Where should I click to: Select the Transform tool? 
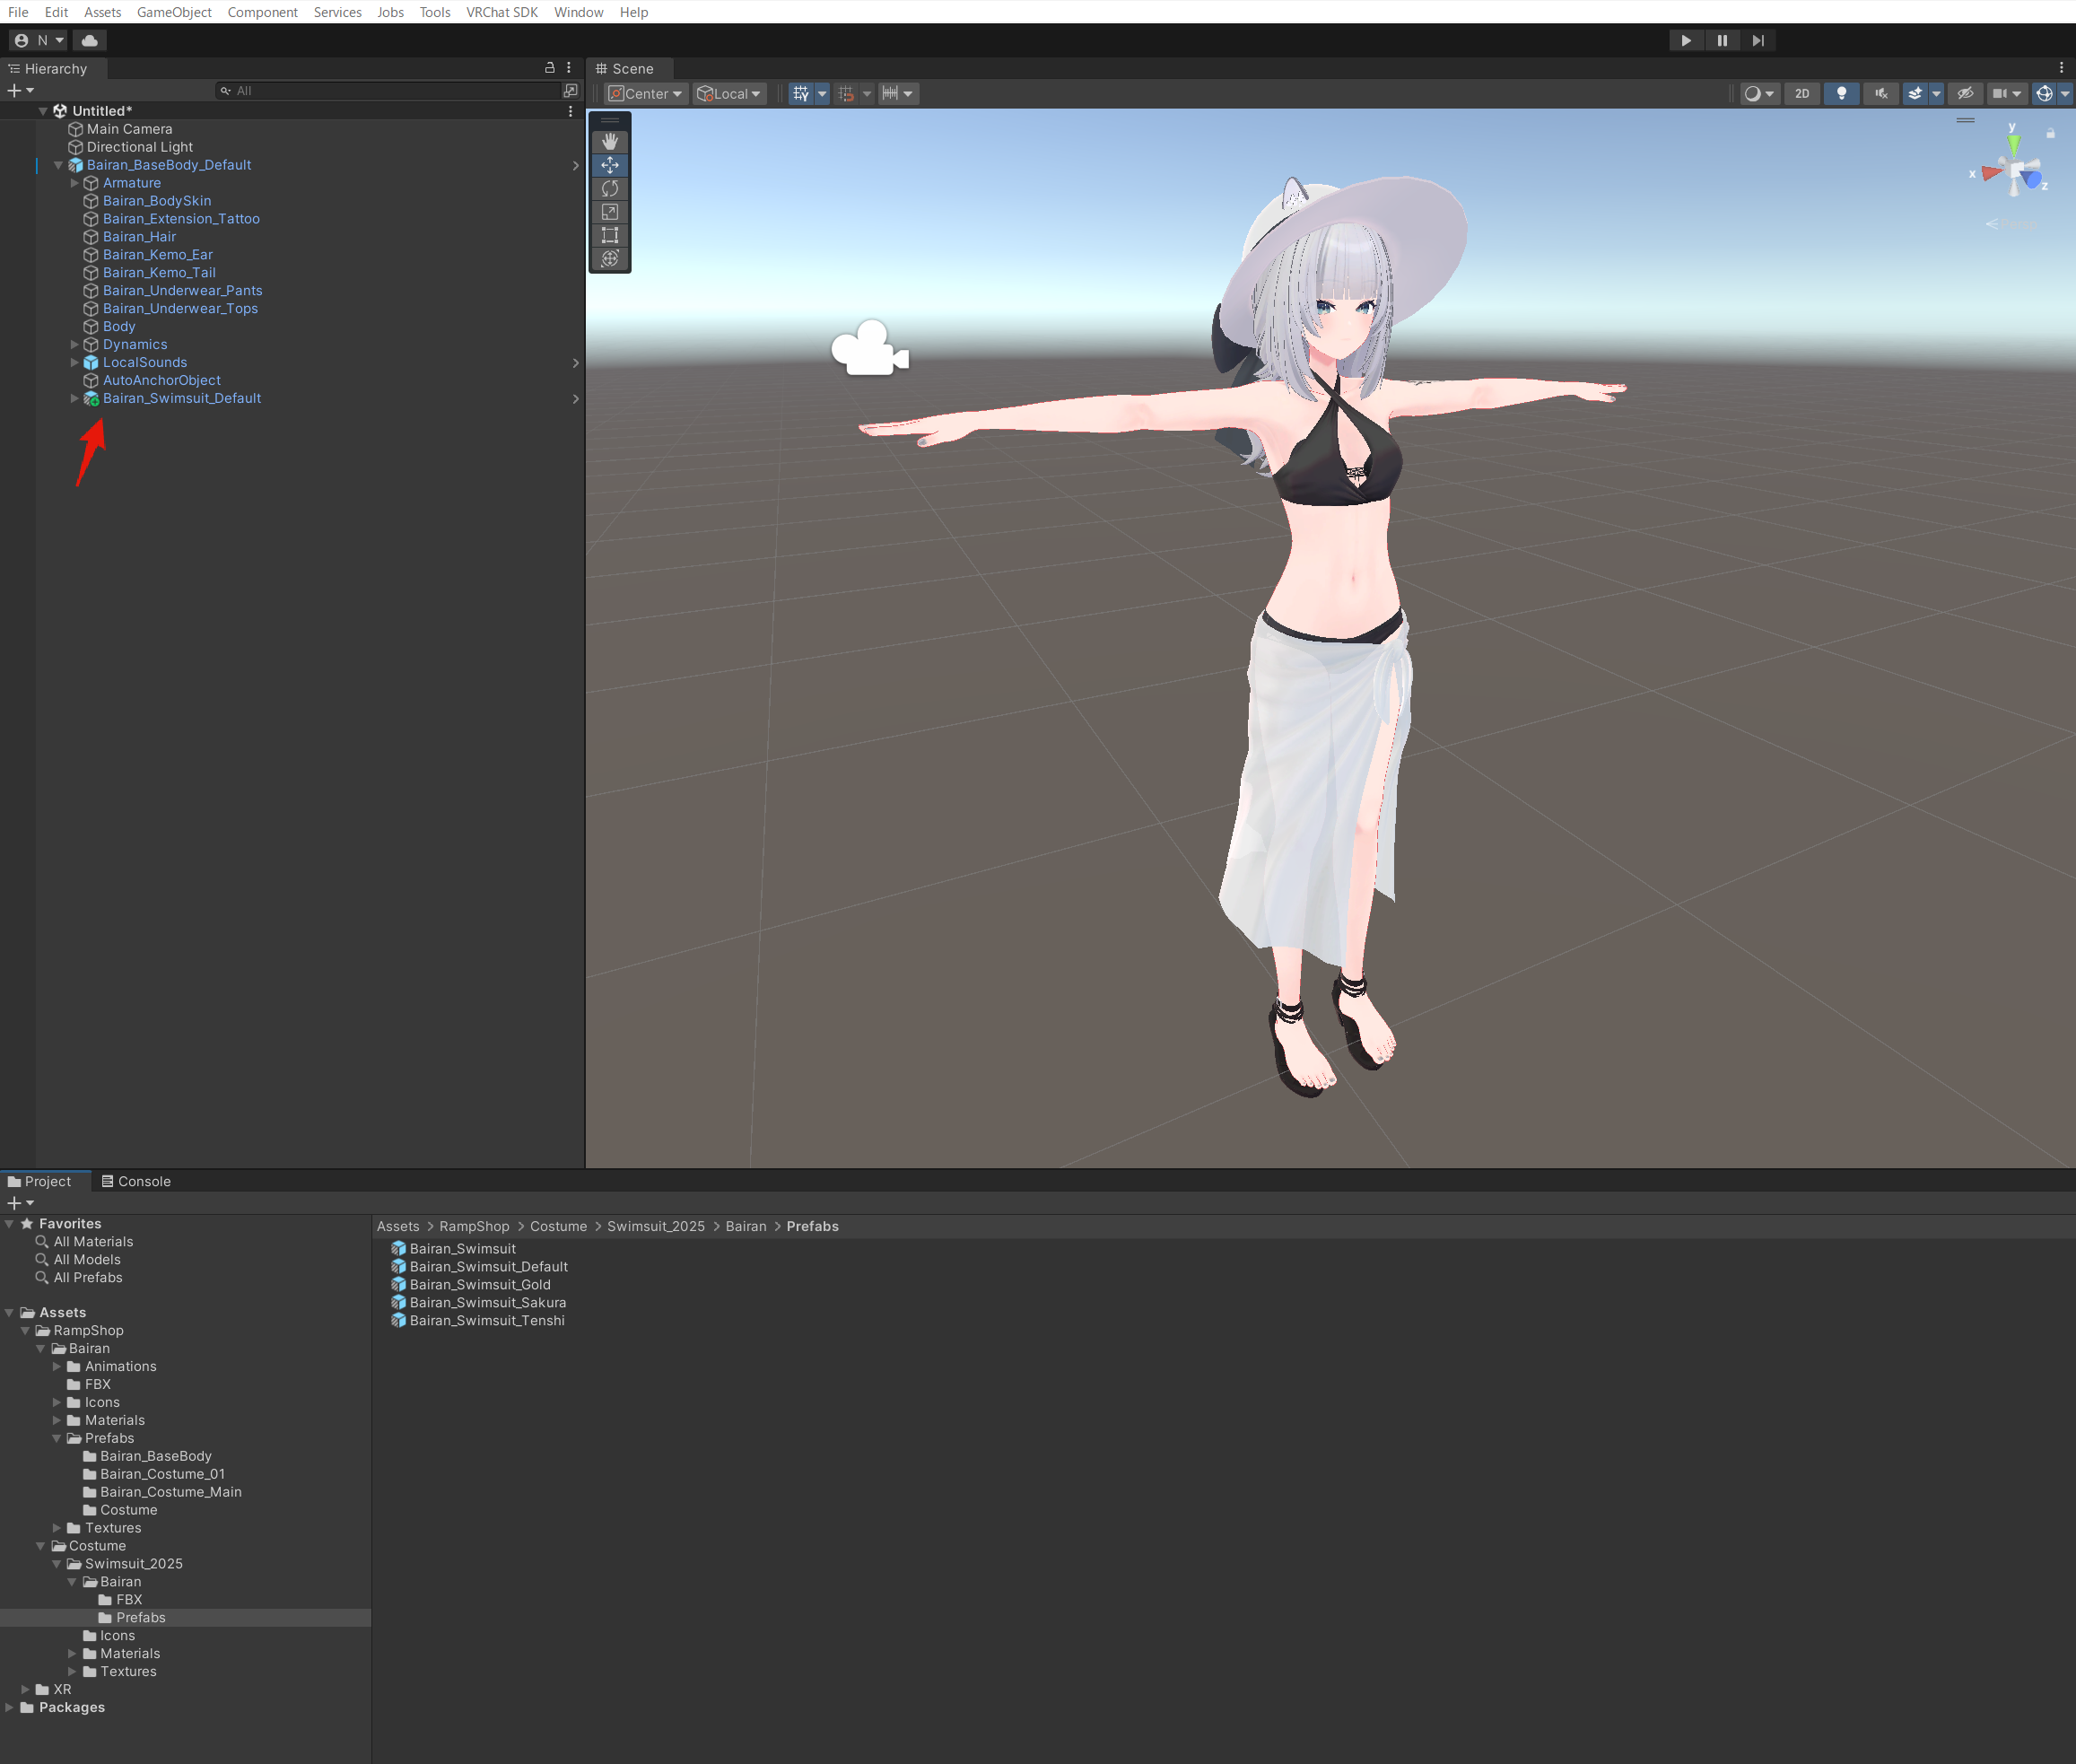(610, 258)
